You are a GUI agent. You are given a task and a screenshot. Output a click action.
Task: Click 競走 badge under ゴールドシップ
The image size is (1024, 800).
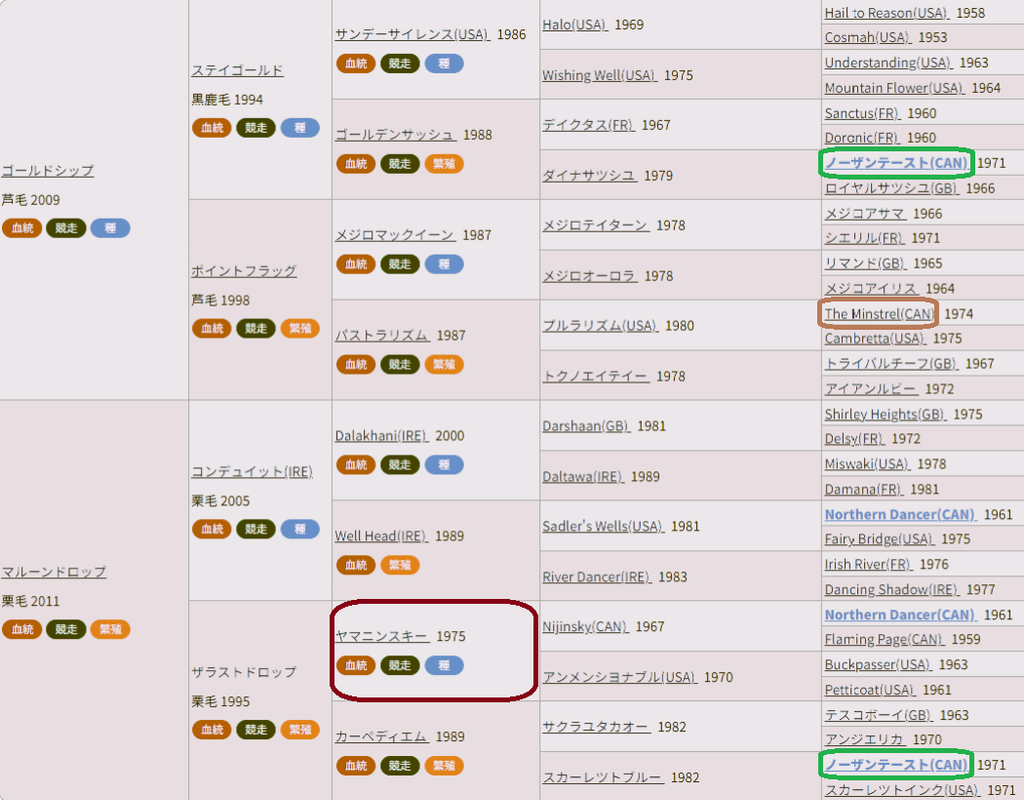pyautogui.click(x=66, y=228)
